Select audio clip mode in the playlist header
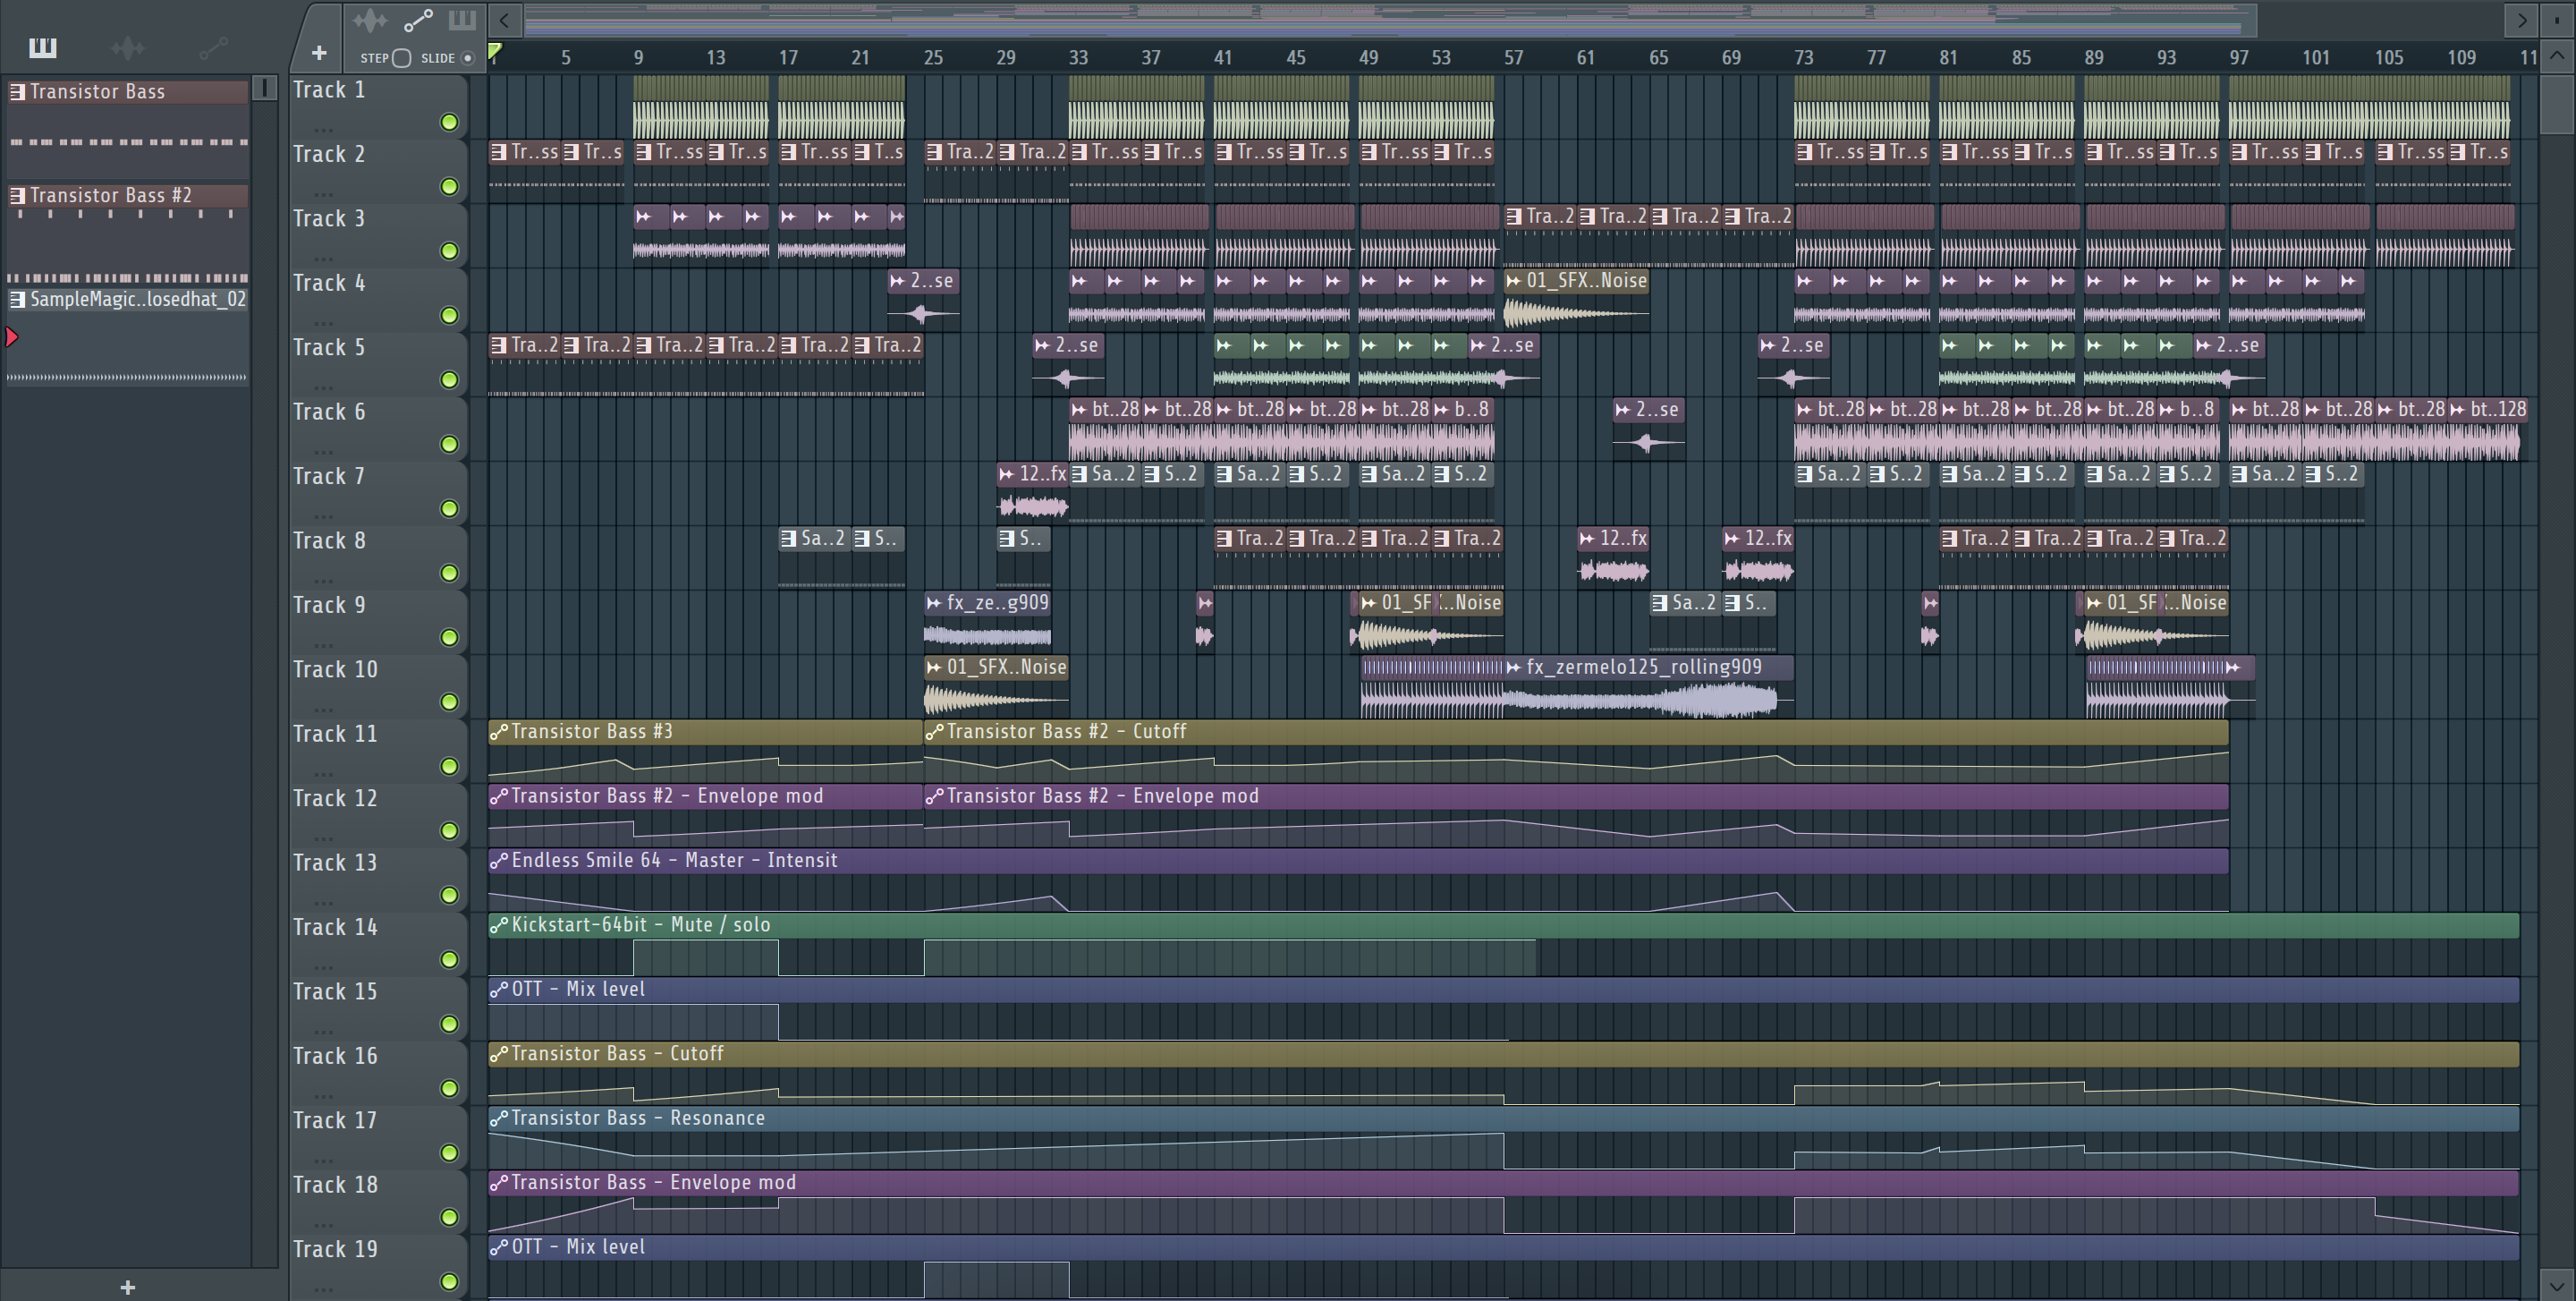This screenshot has height=1301, width=2576. pos(369,20)
